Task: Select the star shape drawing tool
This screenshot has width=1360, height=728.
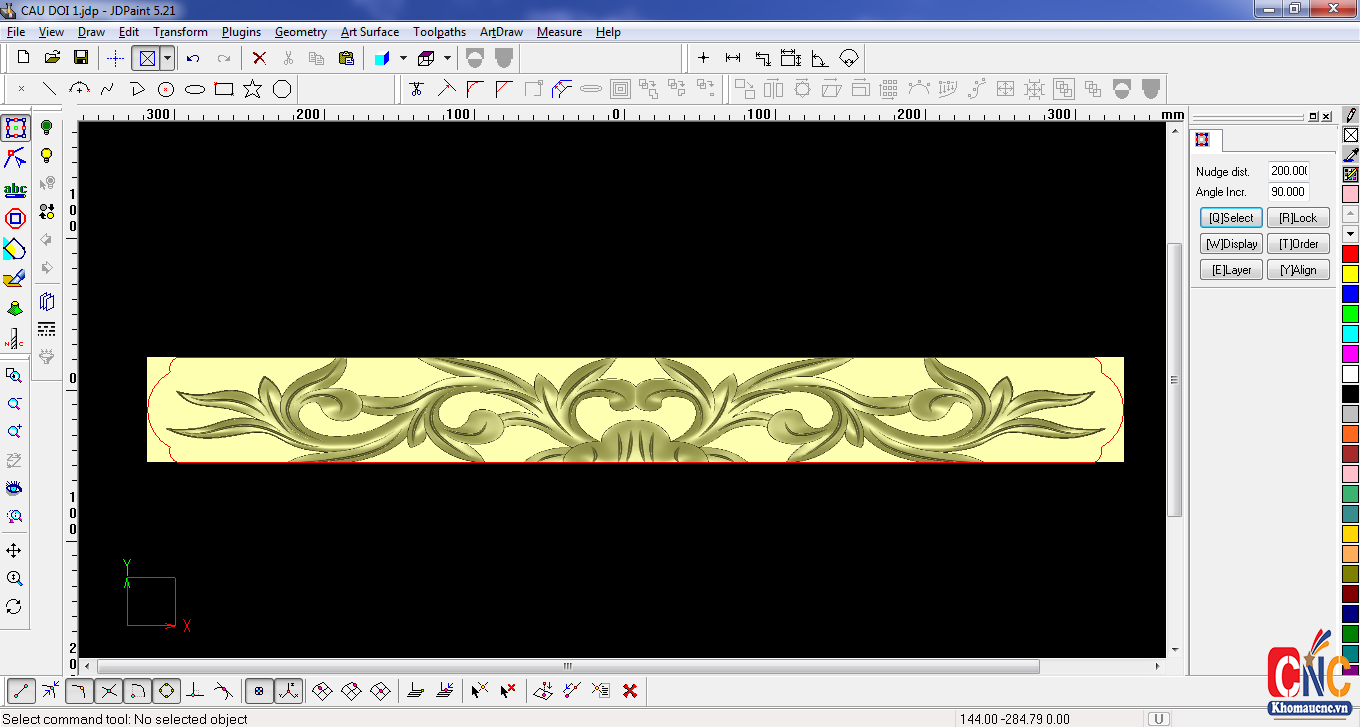Action: point(253,89)
